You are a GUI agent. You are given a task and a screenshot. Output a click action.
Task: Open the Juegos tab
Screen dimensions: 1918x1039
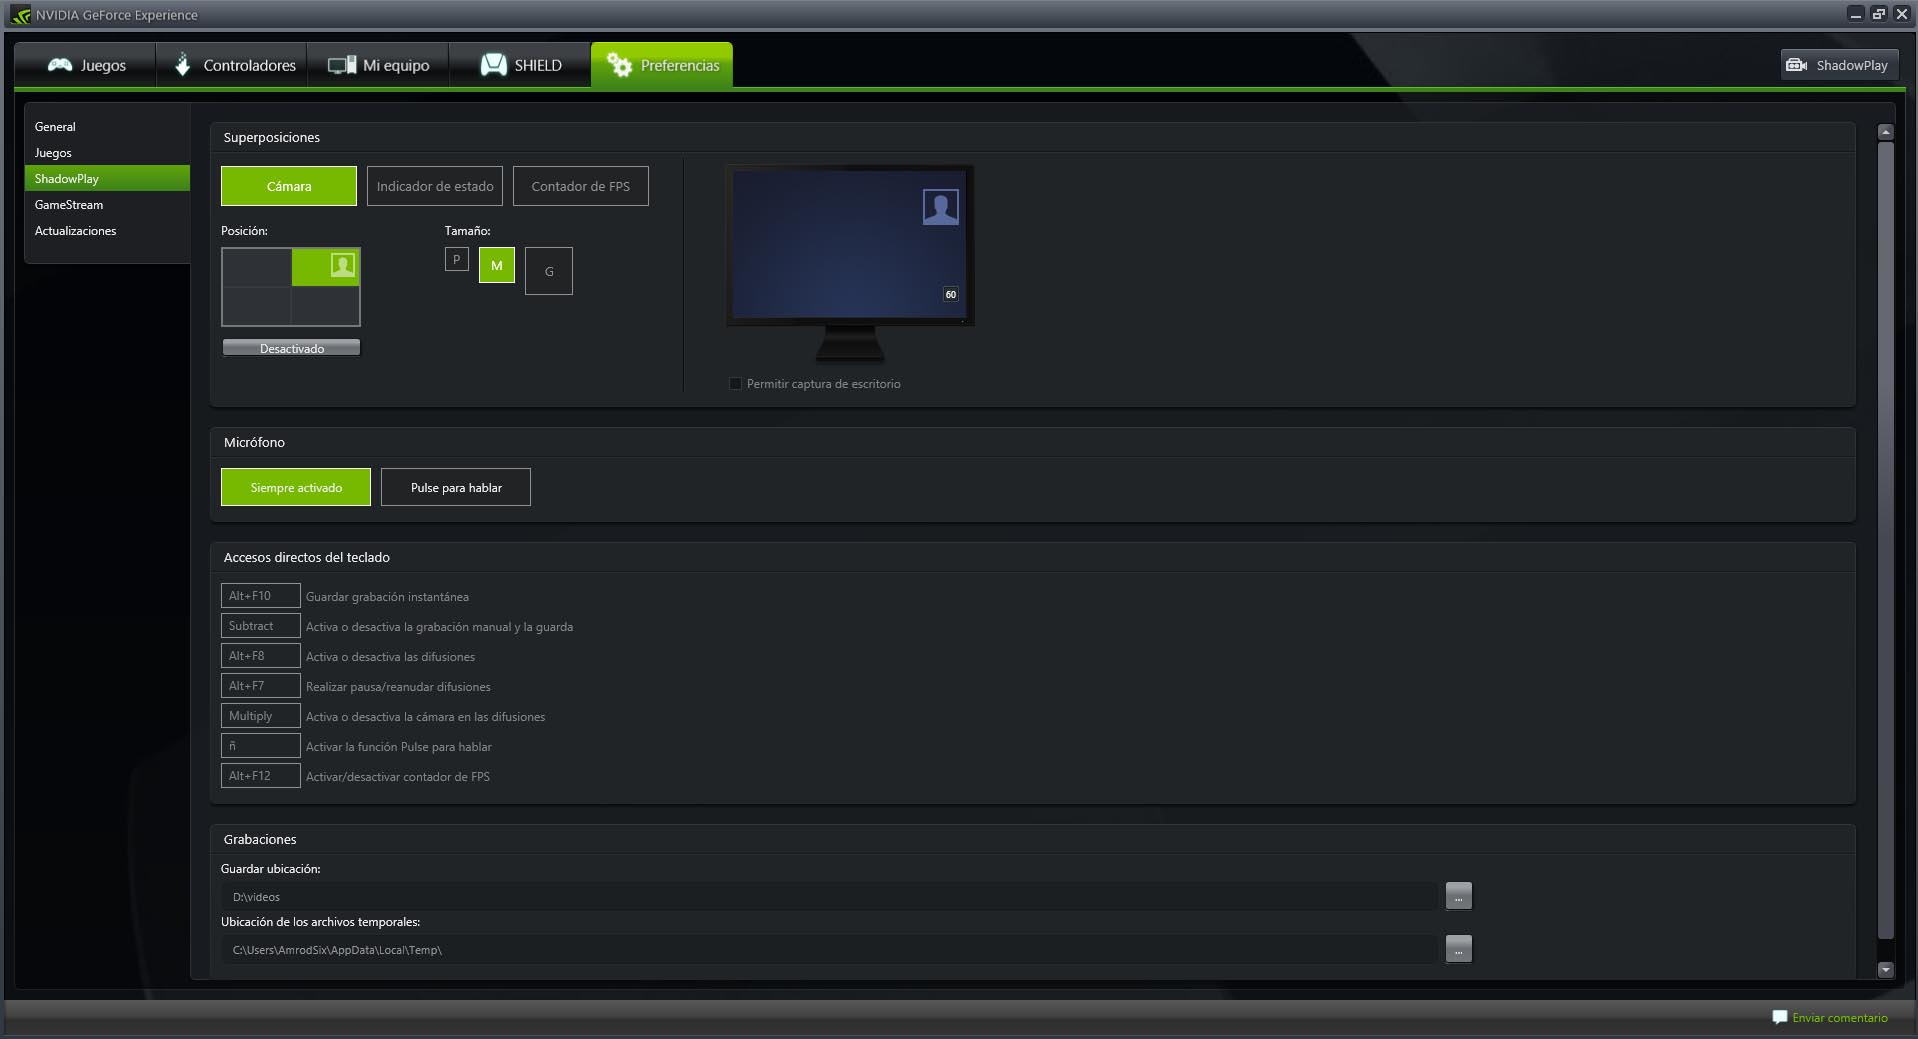(86, 65)
